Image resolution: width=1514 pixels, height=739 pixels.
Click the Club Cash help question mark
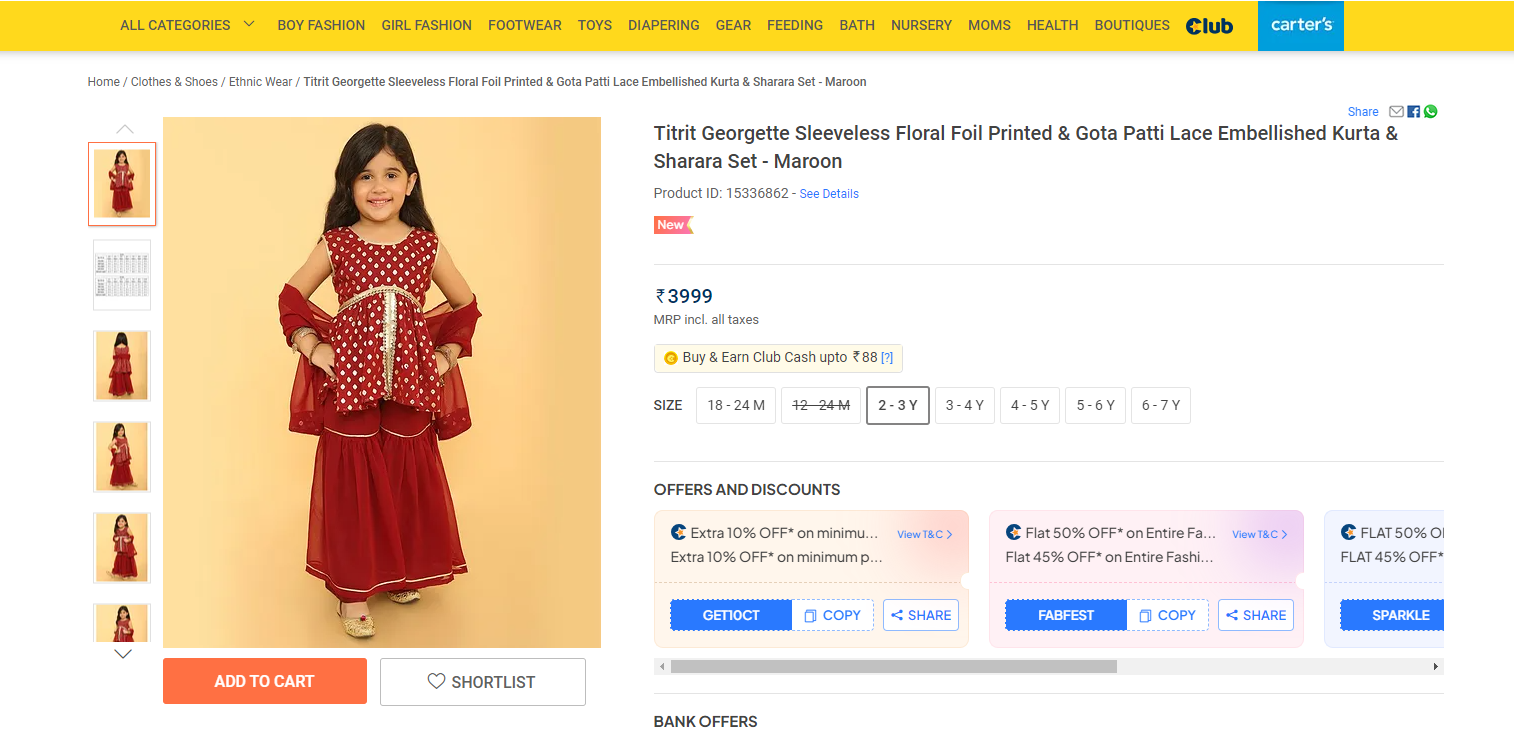886,358
